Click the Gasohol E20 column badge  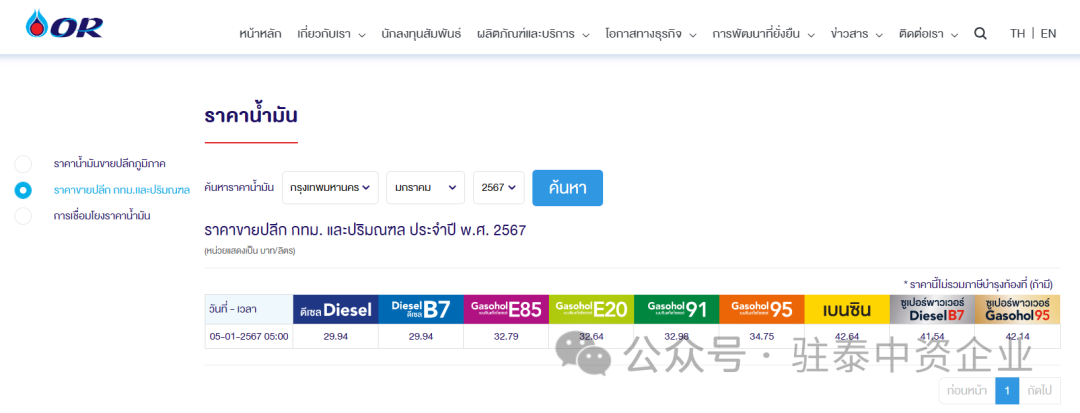[x=592, y=310]
